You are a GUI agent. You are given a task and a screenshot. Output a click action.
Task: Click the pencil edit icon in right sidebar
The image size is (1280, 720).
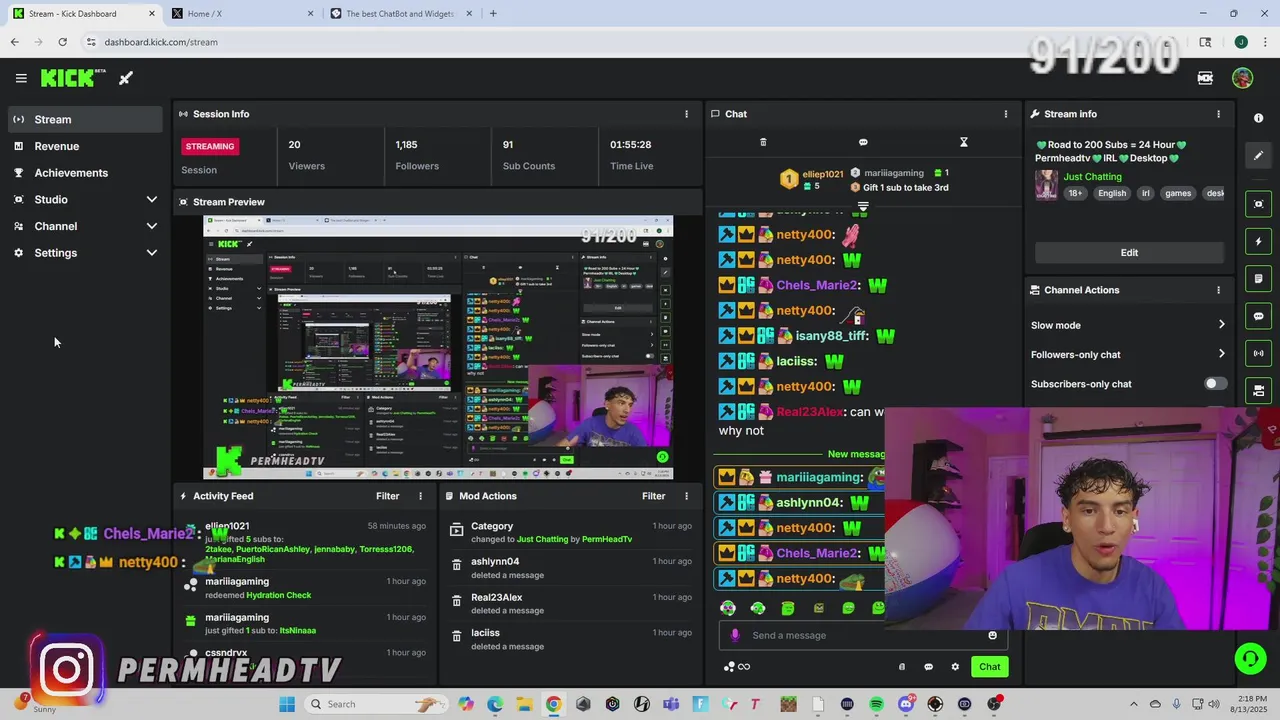point(1258,155)
